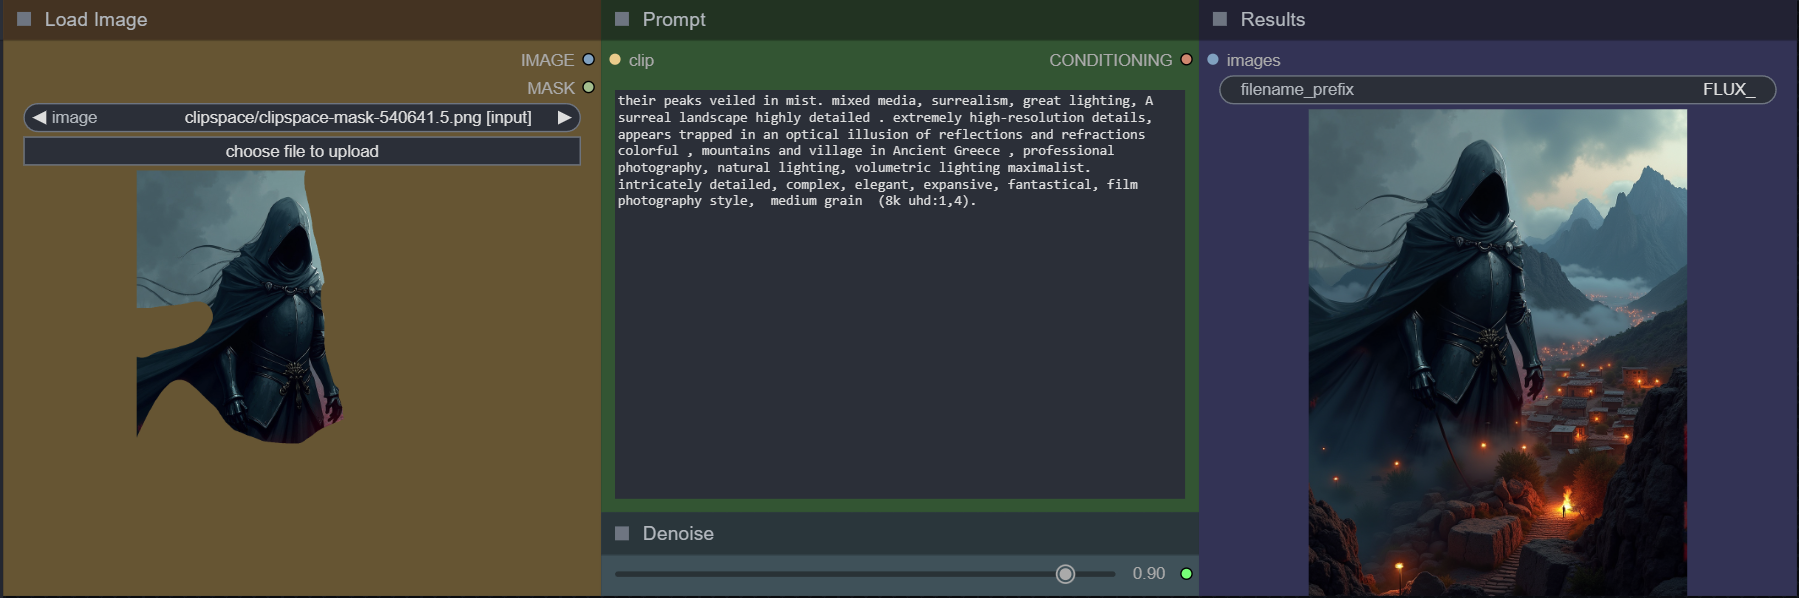Click the images input connector dot
1799x598 pixels.
click(x=1213, y=60)
